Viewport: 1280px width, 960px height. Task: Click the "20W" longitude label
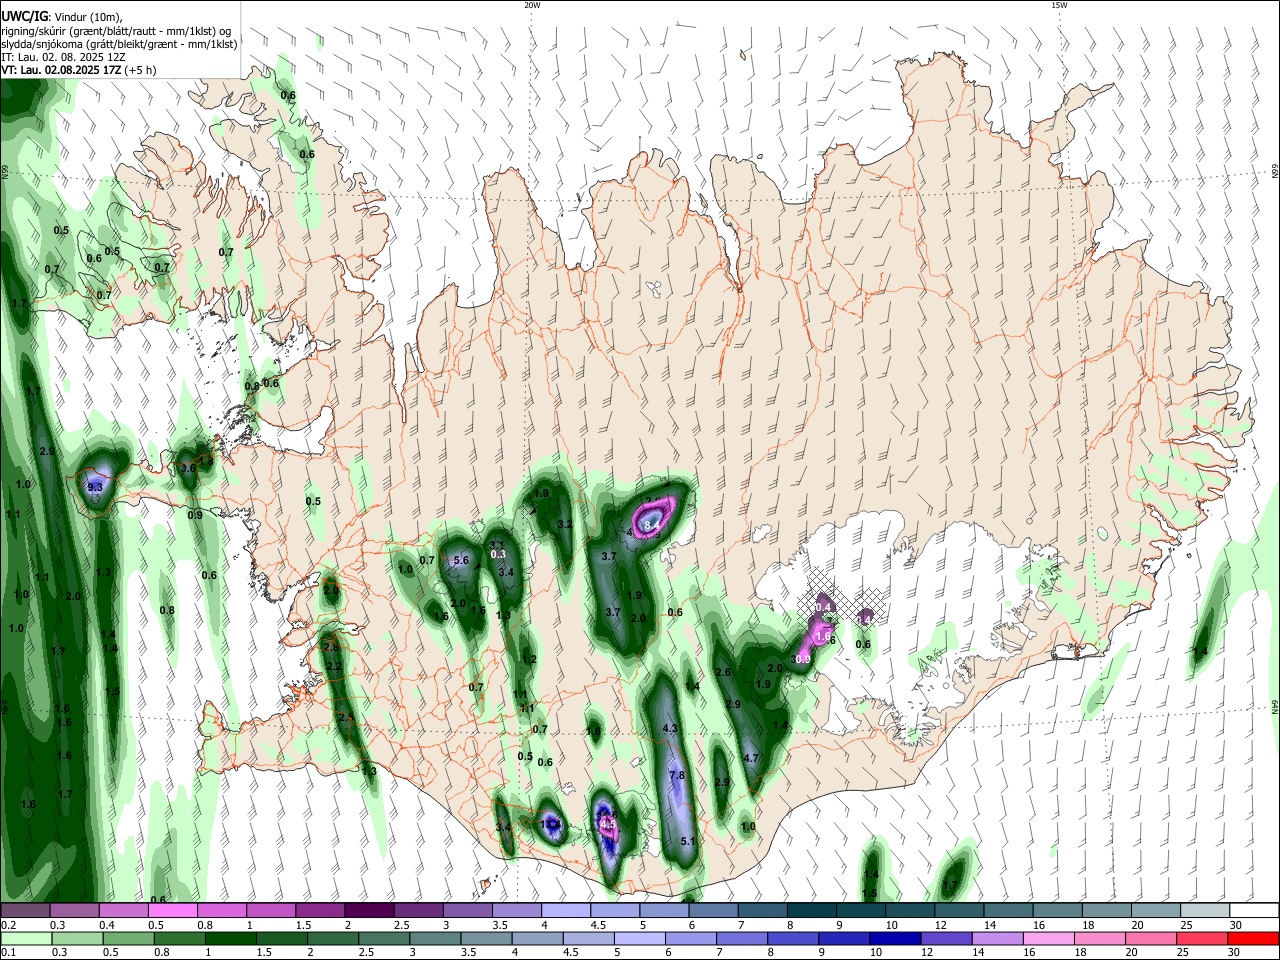click(532, 5)
